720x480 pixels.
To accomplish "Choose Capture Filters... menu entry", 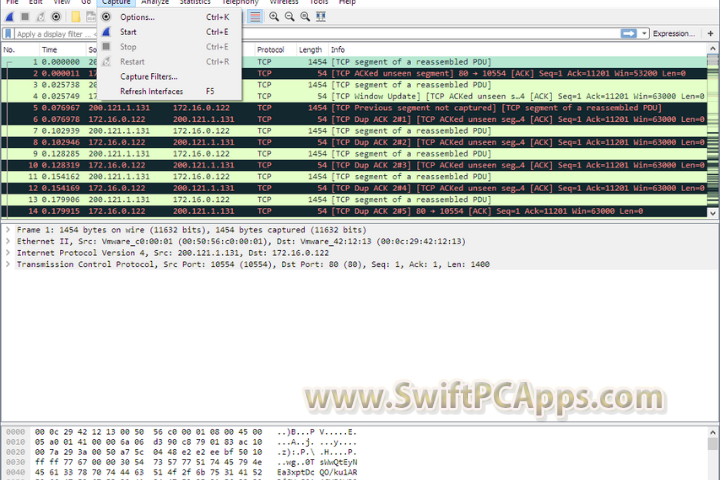I will [x=169, y=76].
